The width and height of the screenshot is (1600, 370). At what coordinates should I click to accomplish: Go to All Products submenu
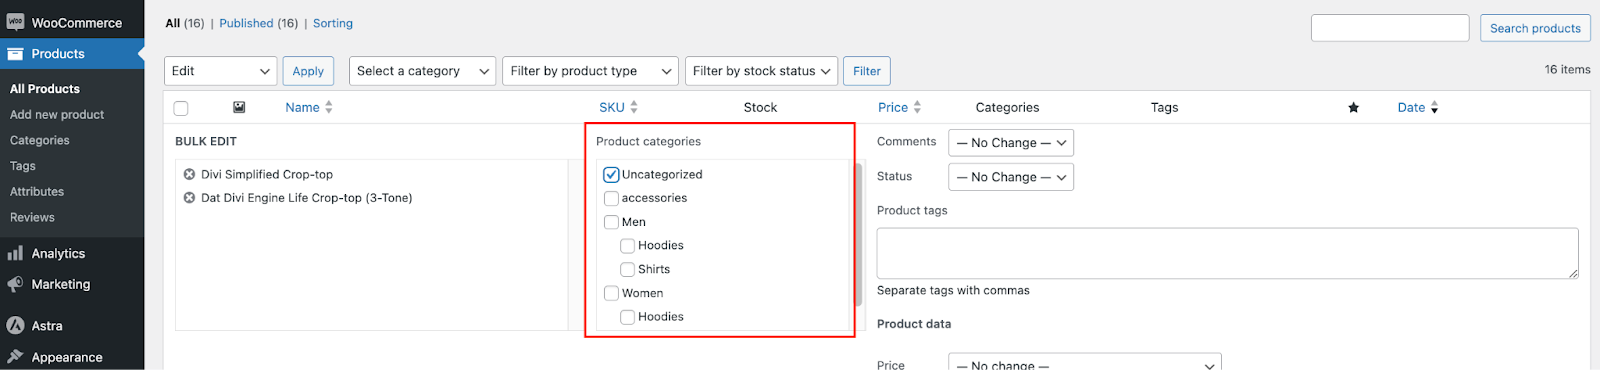click(45, 89)
